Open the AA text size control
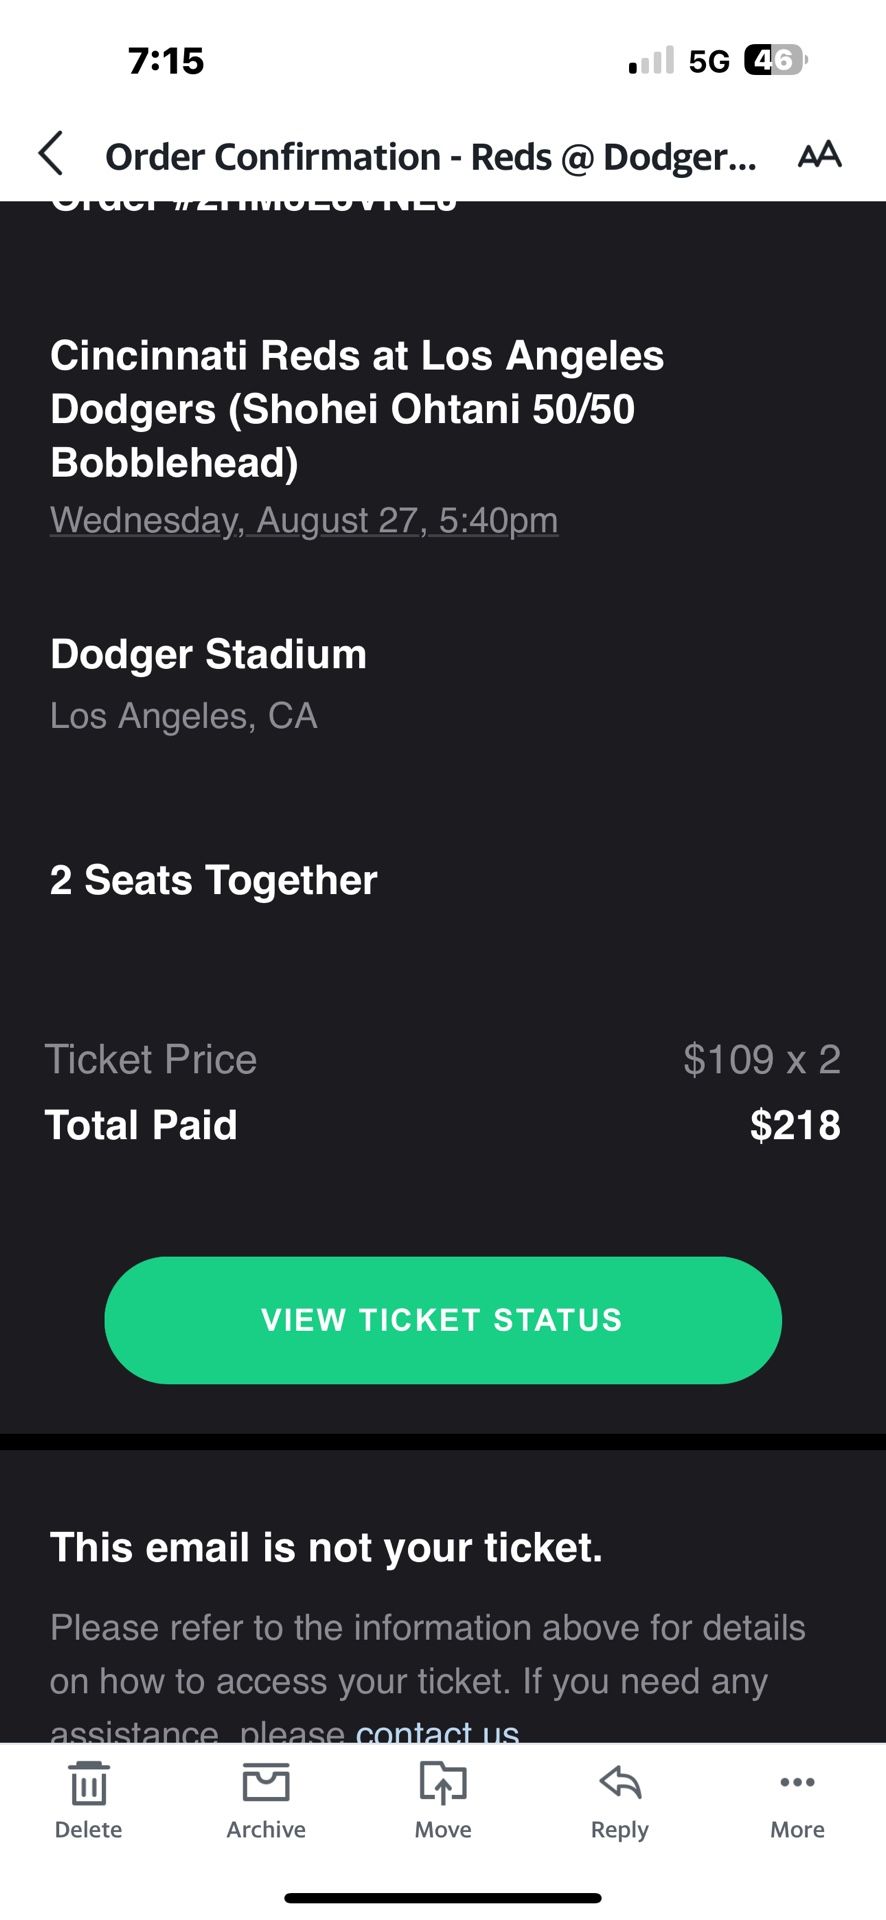The height and width of the screenshot is (1920, 886). [x=819, y=155]
